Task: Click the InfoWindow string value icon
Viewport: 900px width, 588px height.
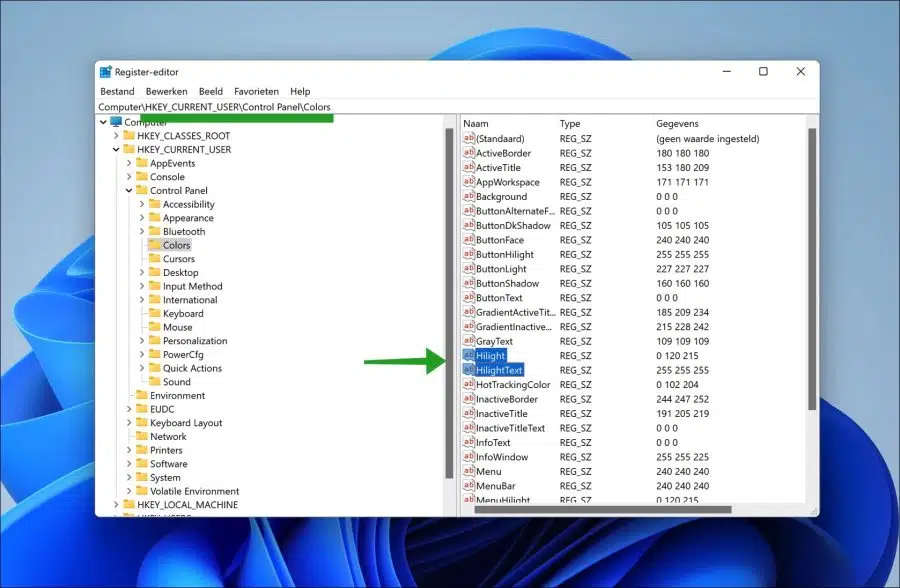Action: pyautogui.click(x=469, y=457)
